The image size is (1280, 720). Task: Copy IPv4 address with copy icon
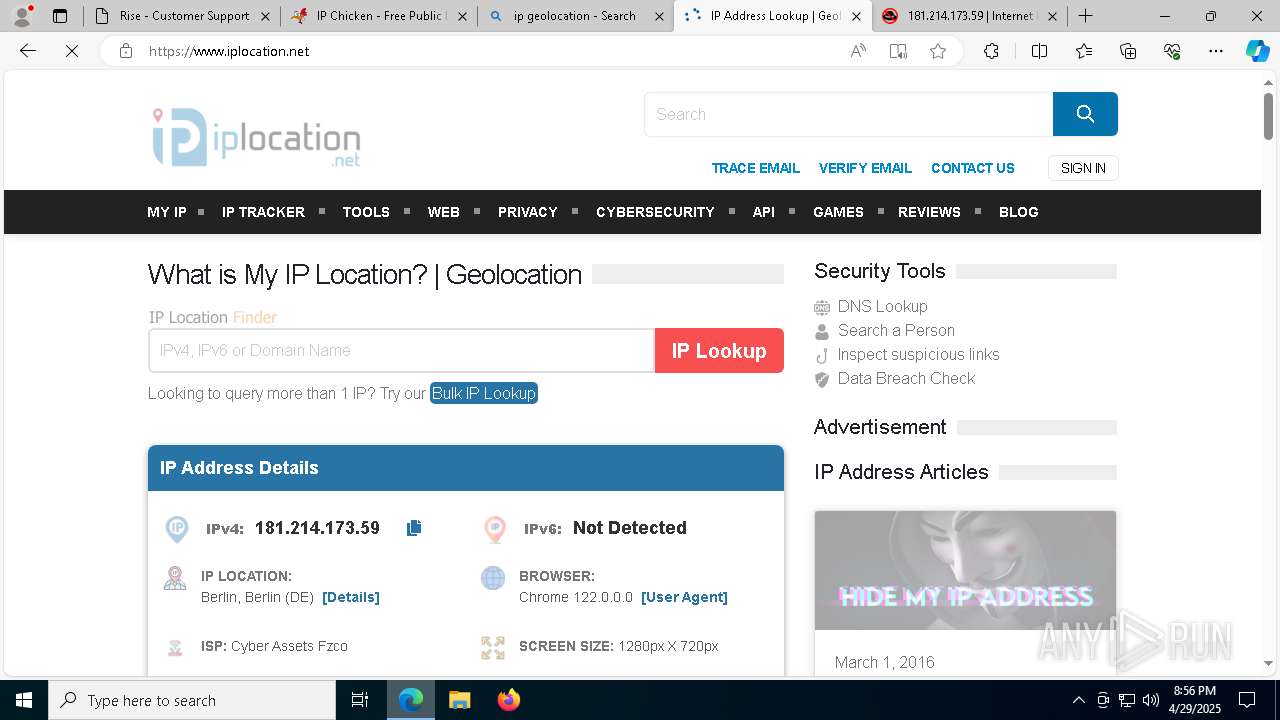point(414,528)
